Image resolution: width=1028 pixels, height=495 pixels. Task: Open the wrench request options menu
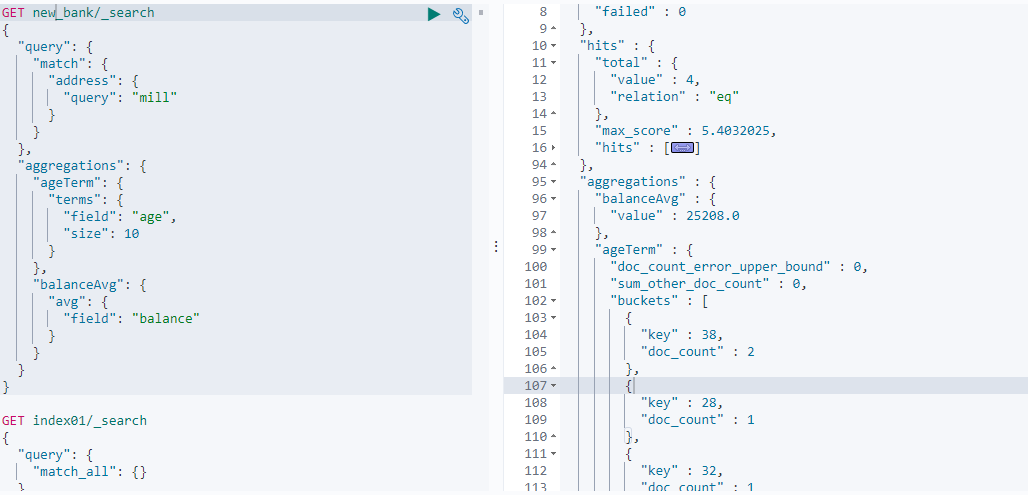click(x=461, y=16)
